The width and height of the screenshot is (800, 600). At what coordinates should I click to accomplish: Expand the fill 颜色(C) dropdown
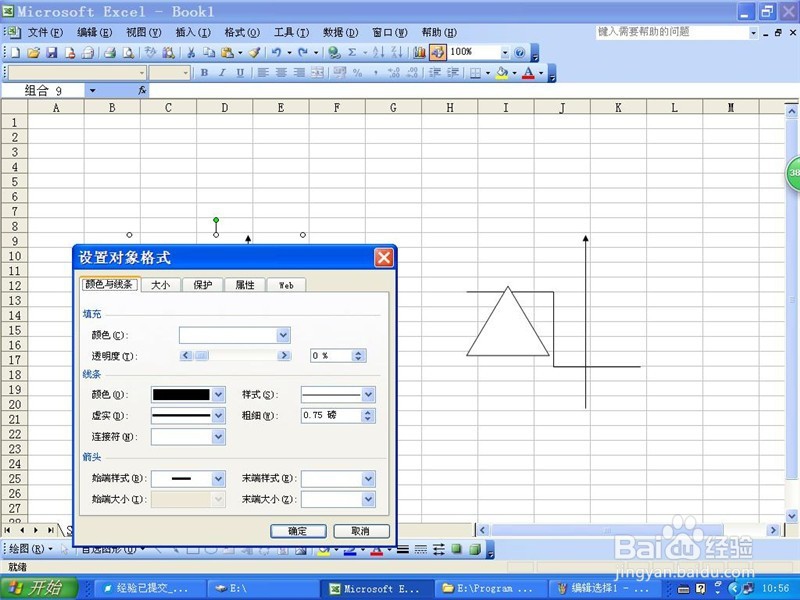click(283, 335)
